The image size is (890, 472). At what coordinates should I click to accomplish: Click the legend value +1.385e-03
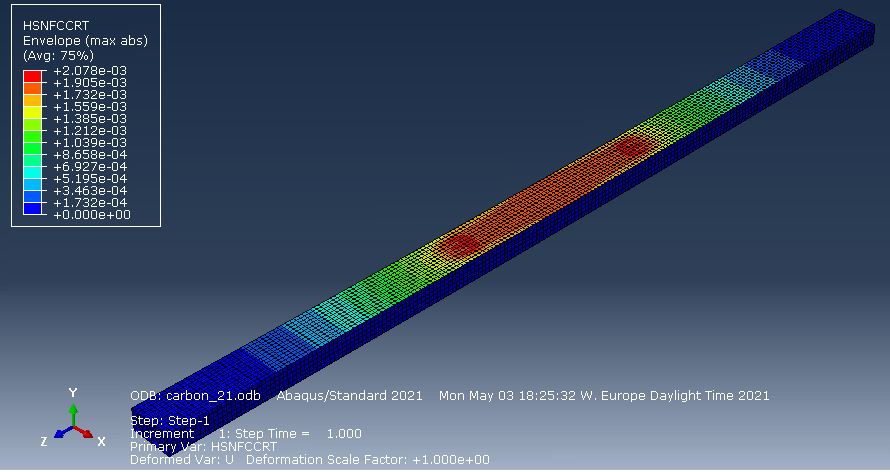coord(90,119)
